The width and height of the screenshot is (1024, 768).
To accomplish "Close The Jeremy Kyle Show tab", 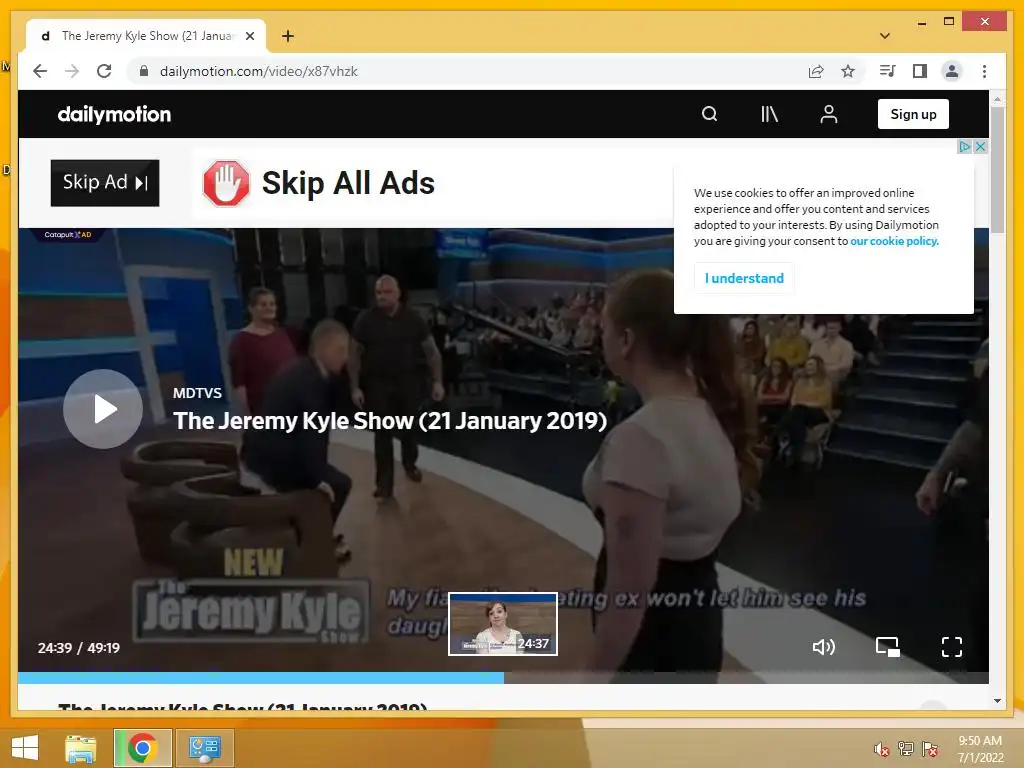I will click(249, 36).
